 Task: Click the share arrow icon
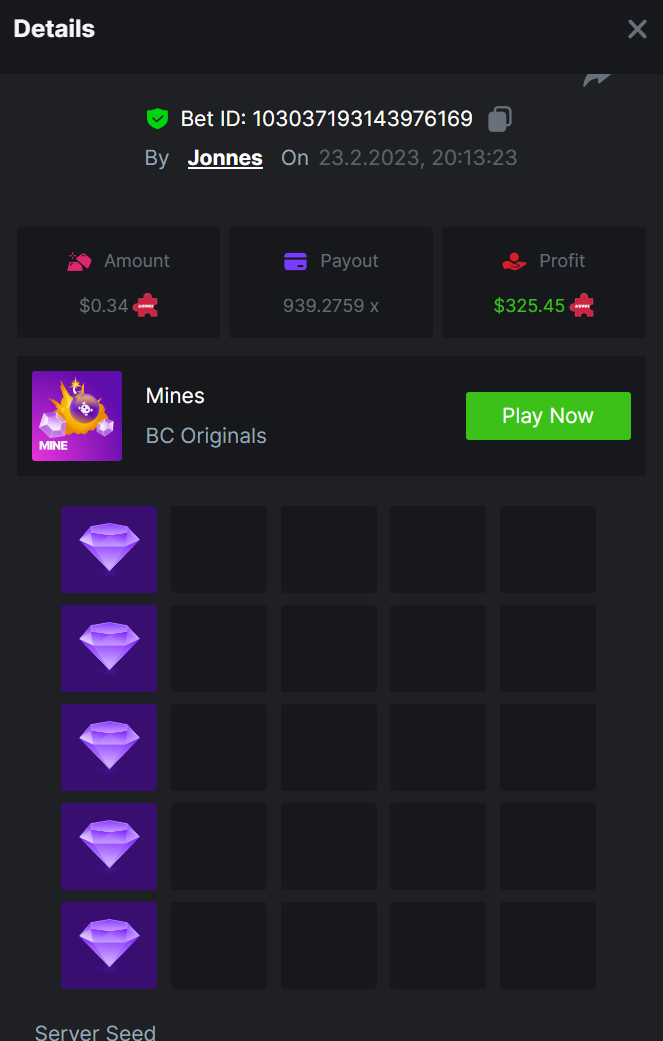pos(597,80)
